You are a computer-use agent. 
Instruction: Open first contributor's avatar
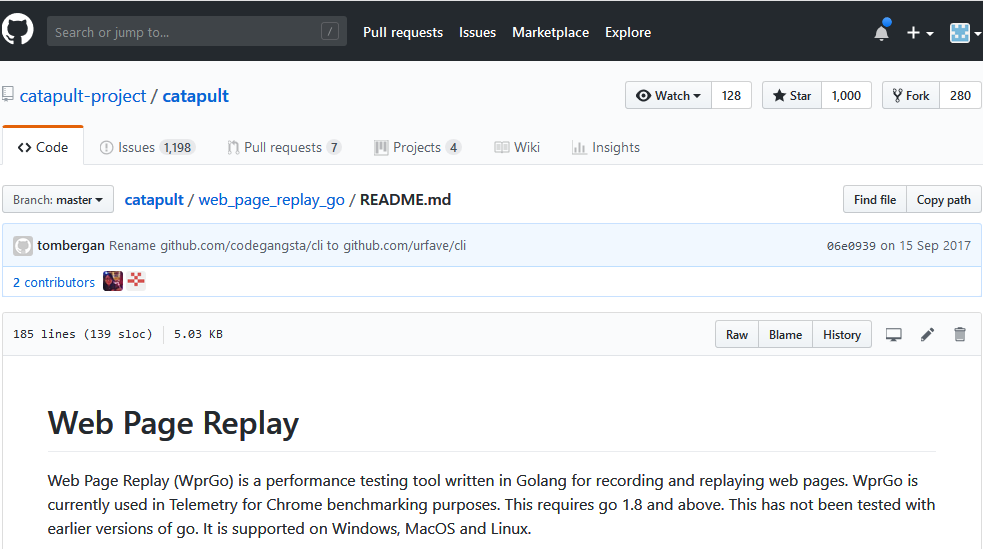coord(113,281)
